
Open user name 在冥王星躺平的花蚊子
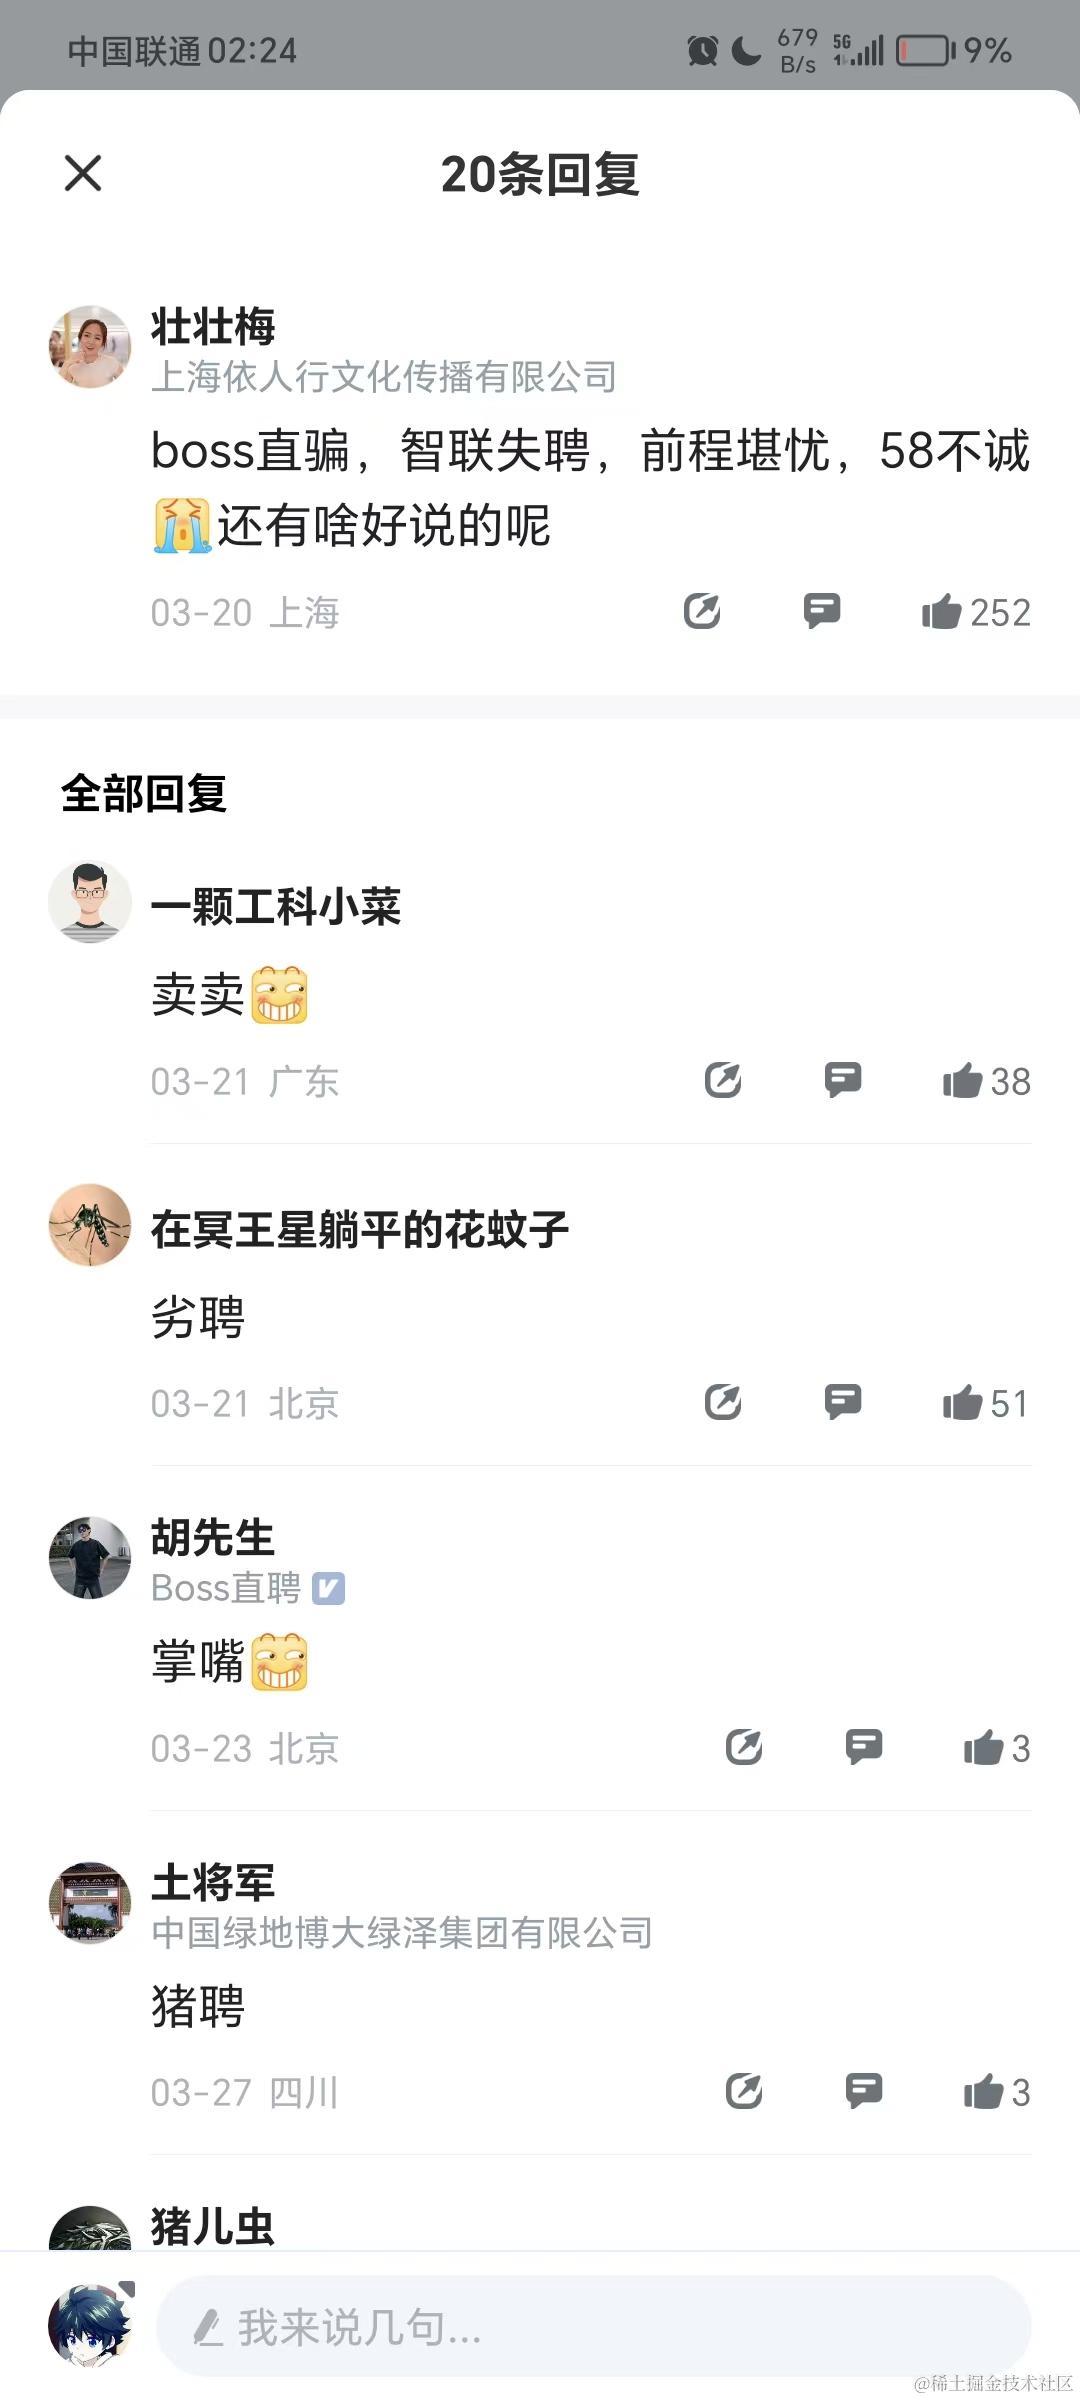(x=360, y=1229)
